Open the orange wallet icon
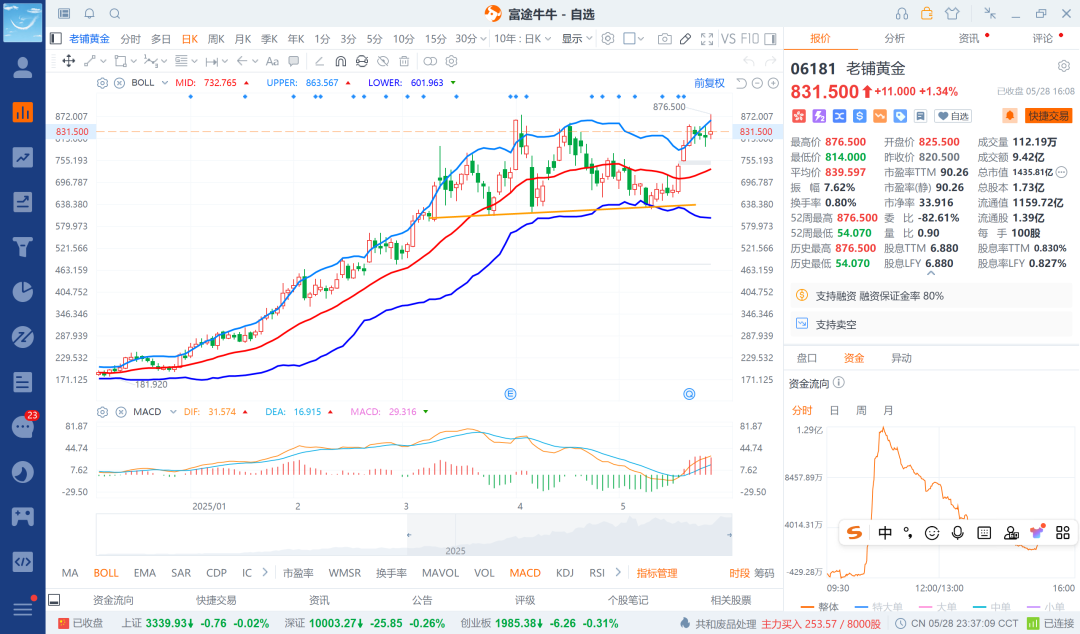Viewport: 1080px width, 634px height. 926,14
